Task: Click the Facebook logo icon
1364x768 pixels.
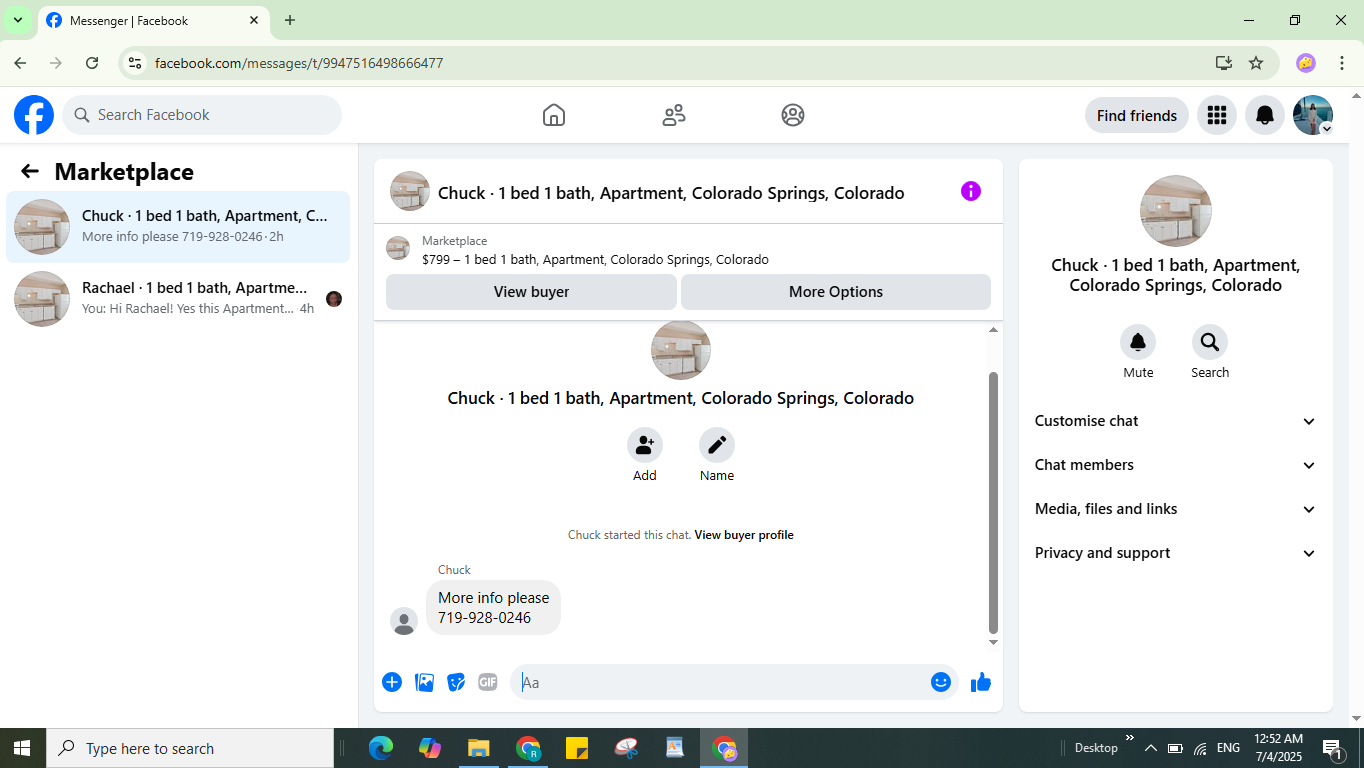Action: point(34,115)
